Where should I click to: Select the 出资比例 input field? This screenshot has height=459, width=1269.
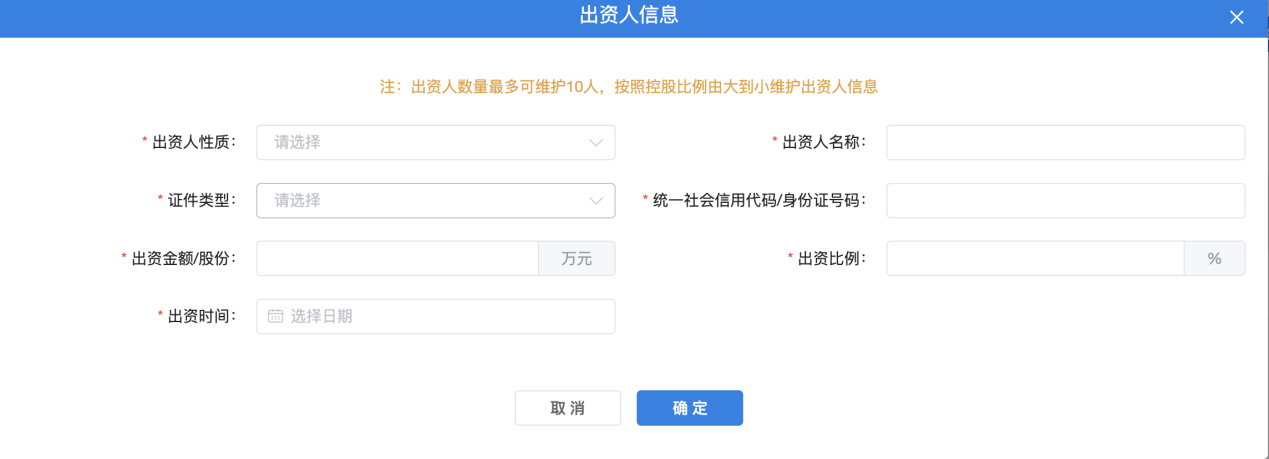click(x=1035, y=259)
